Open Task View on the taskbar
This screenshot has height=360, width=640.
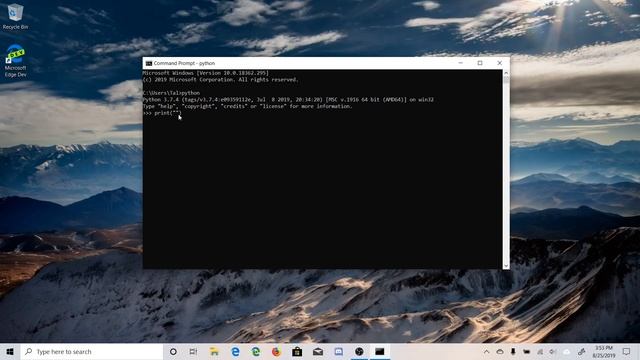[x=193, y=351]
